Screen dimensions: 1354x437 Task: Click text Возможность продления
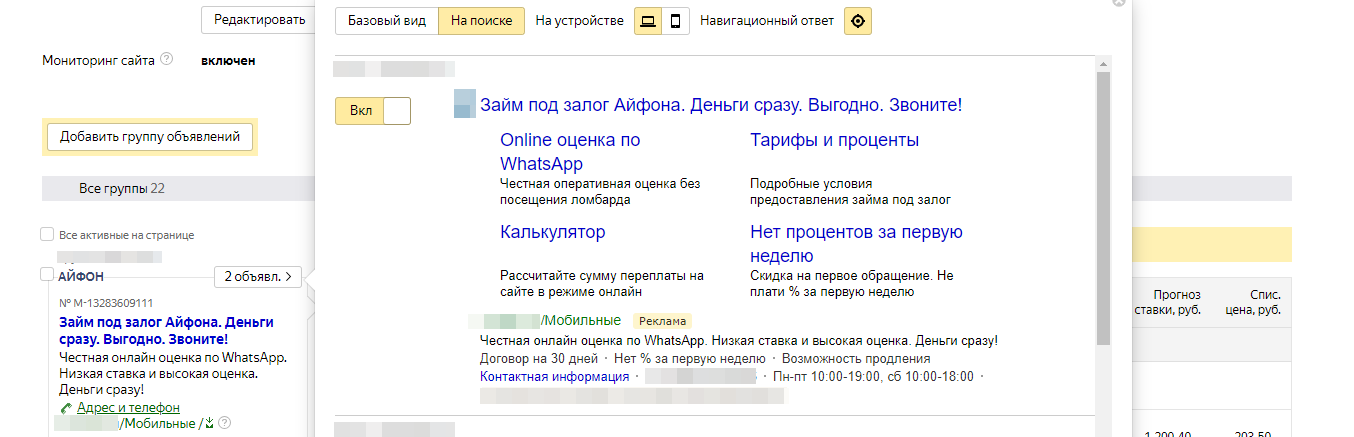coord(856,358)
